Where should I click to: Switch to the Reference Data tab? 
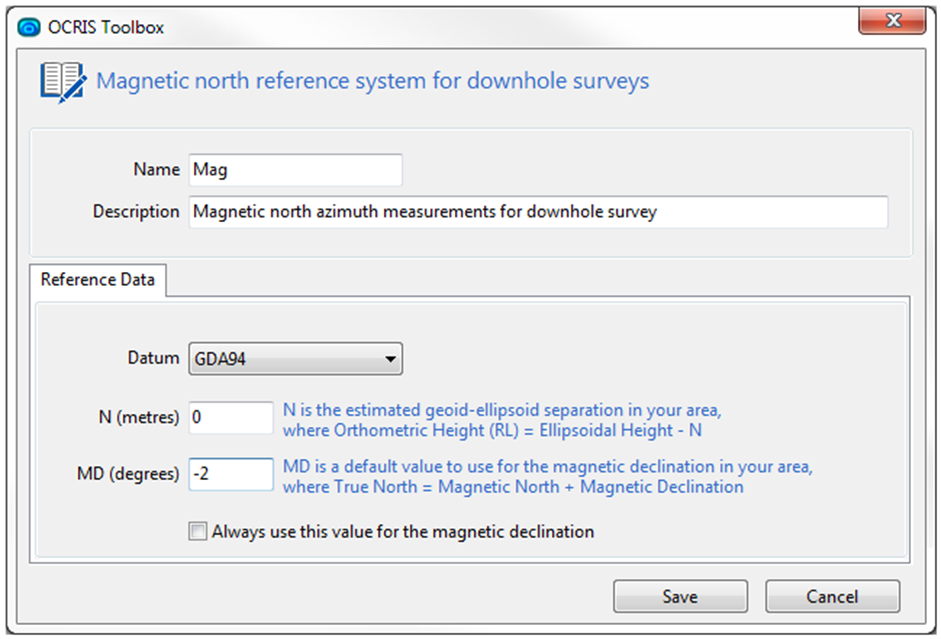point(98,280)
